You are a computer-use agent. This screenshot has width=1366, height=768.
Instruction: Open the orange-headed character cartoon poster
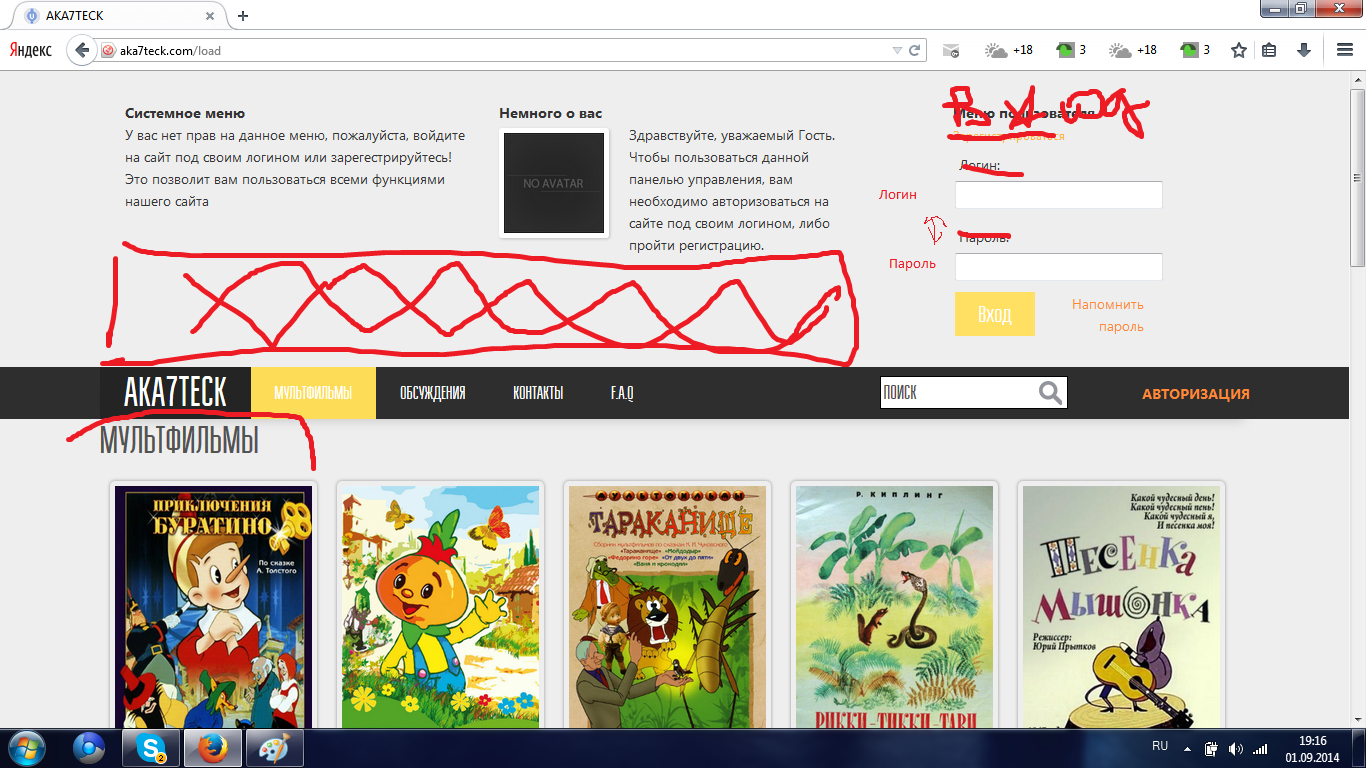coord(440,607)
